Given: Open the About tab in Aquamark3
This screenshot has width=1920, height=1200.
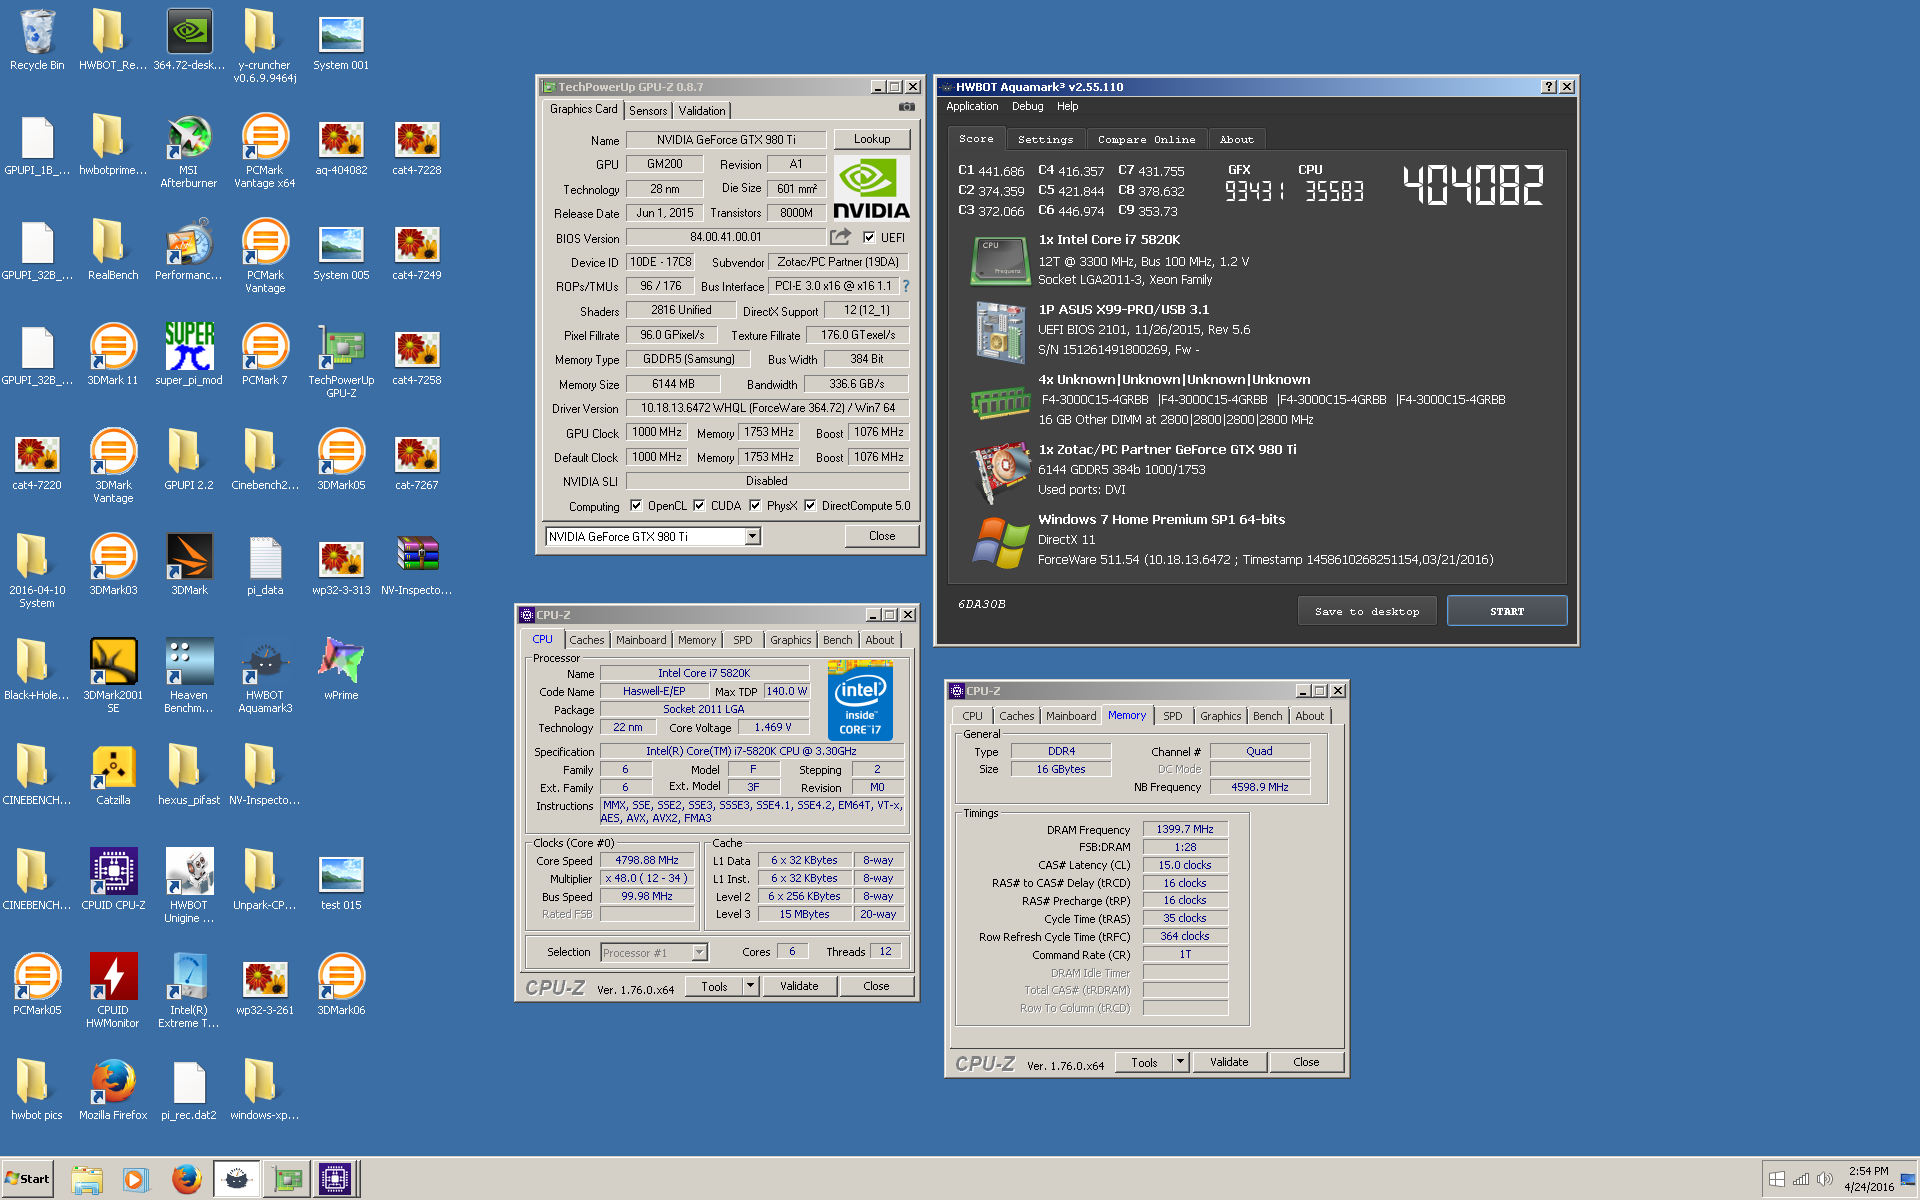Looking at the screenshot, I should pos(1236,140).
